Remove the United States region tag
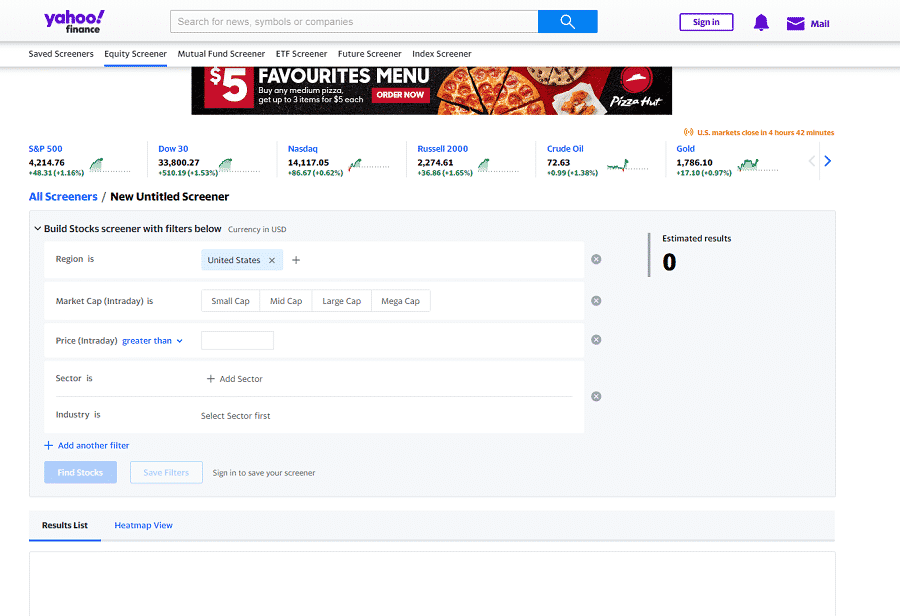Screen dimensions: 900x616 [271, 260]
